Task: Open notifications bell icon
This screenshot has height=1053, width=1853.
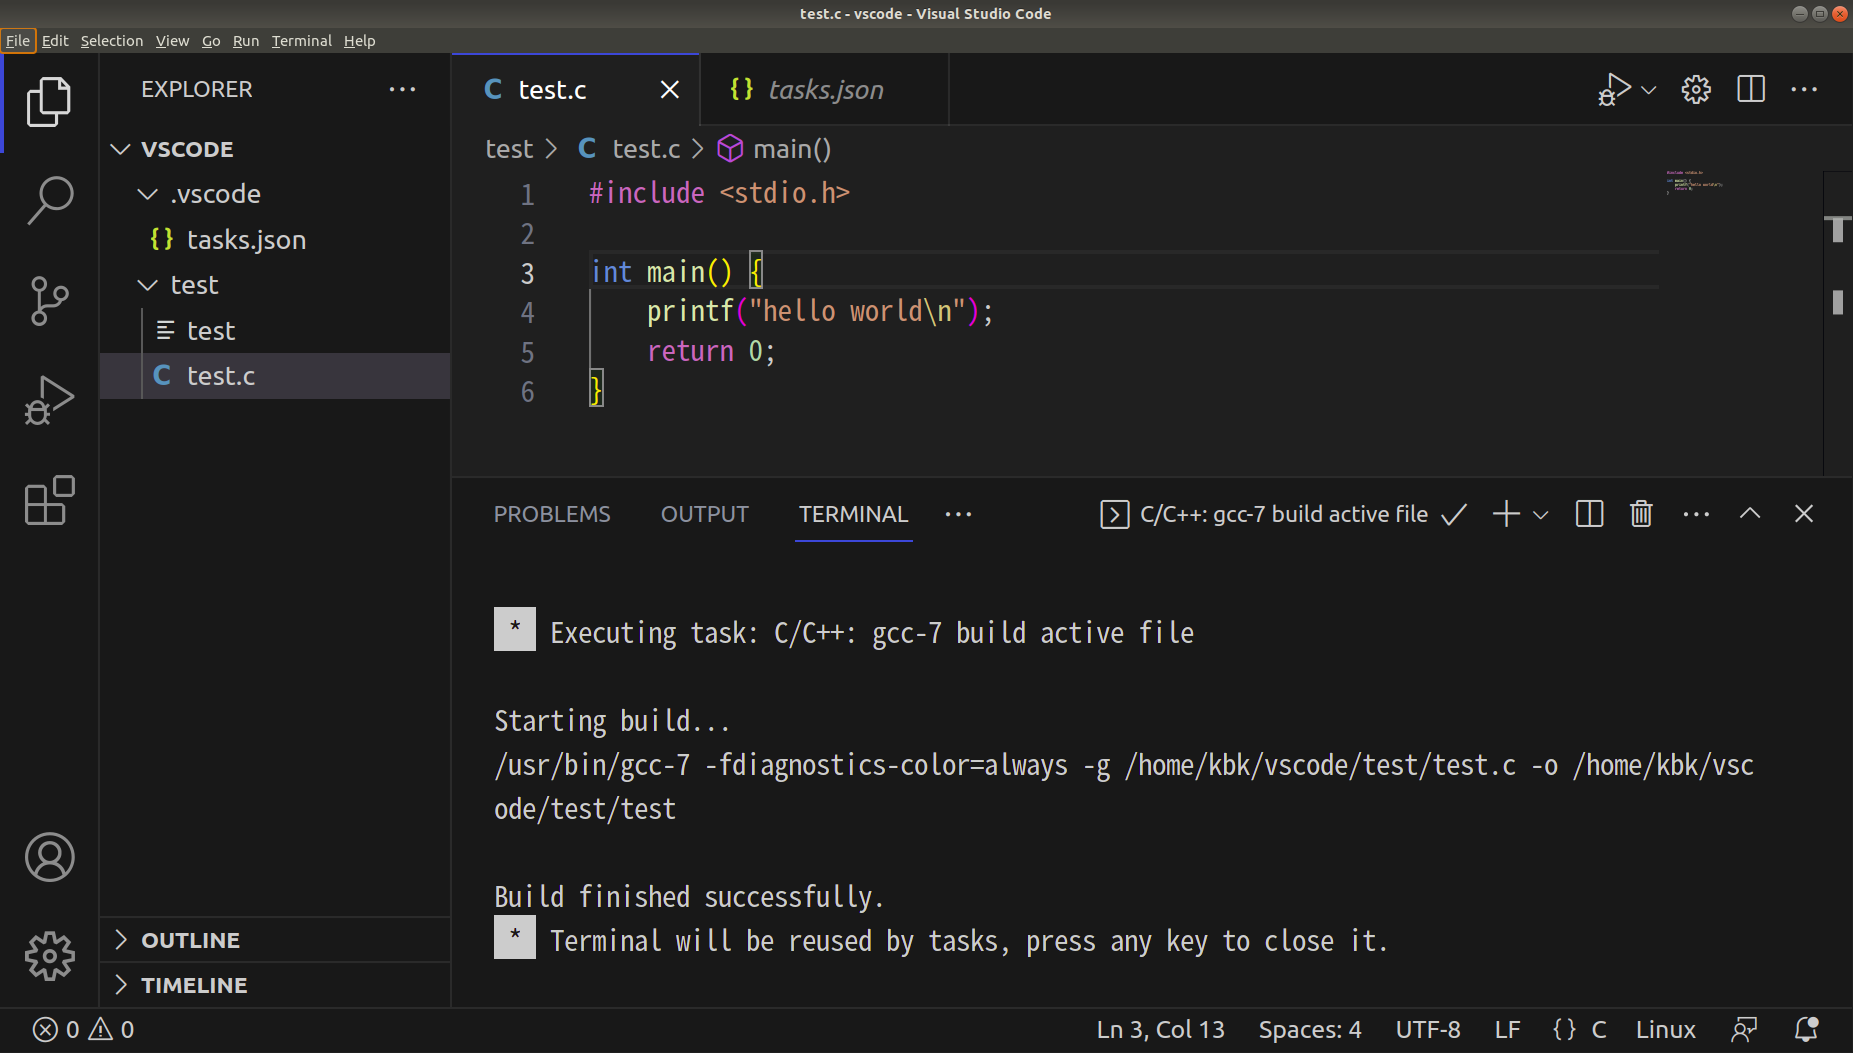Action: (1806, 1029)
